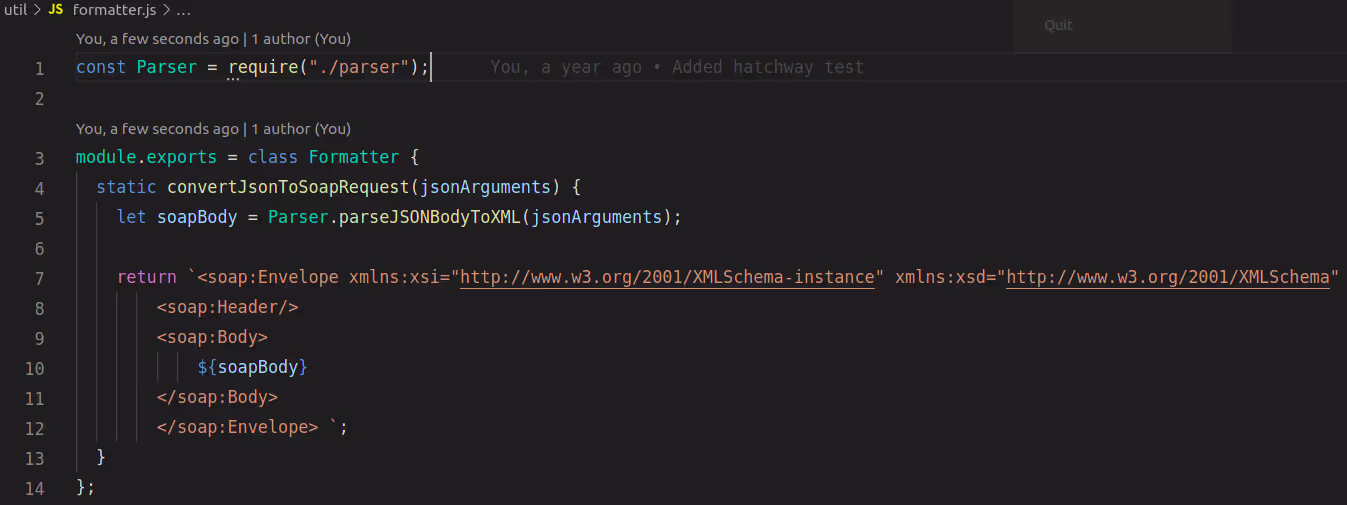The image size is (1347, 505).
Task: Open the CodeLens authorship above line 1
Action: (x=213, y=39)
